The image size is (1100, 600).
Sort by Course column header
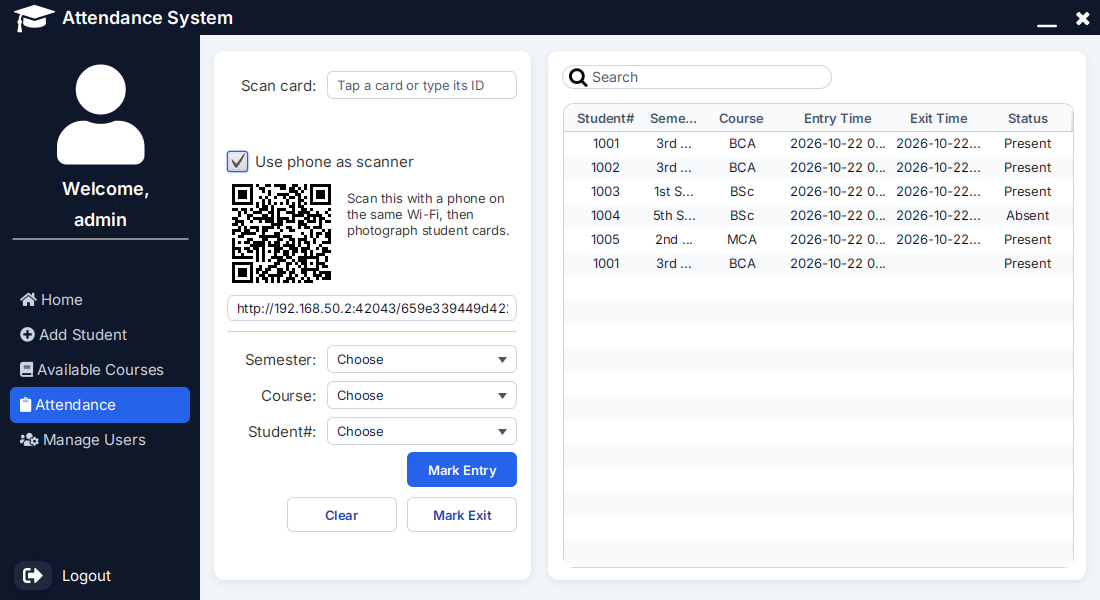[x=742, y=119]
